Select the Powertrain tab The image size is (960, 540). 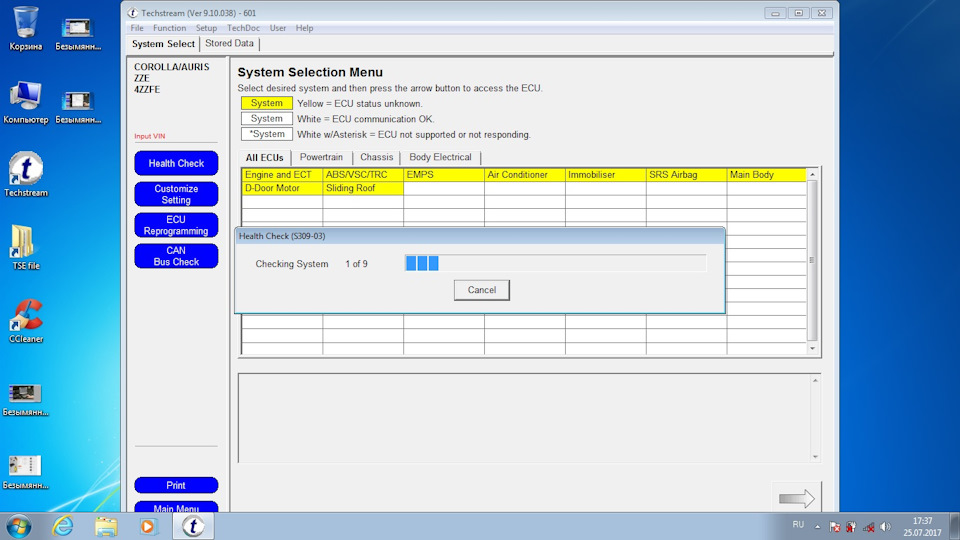[x=321, y=157]
